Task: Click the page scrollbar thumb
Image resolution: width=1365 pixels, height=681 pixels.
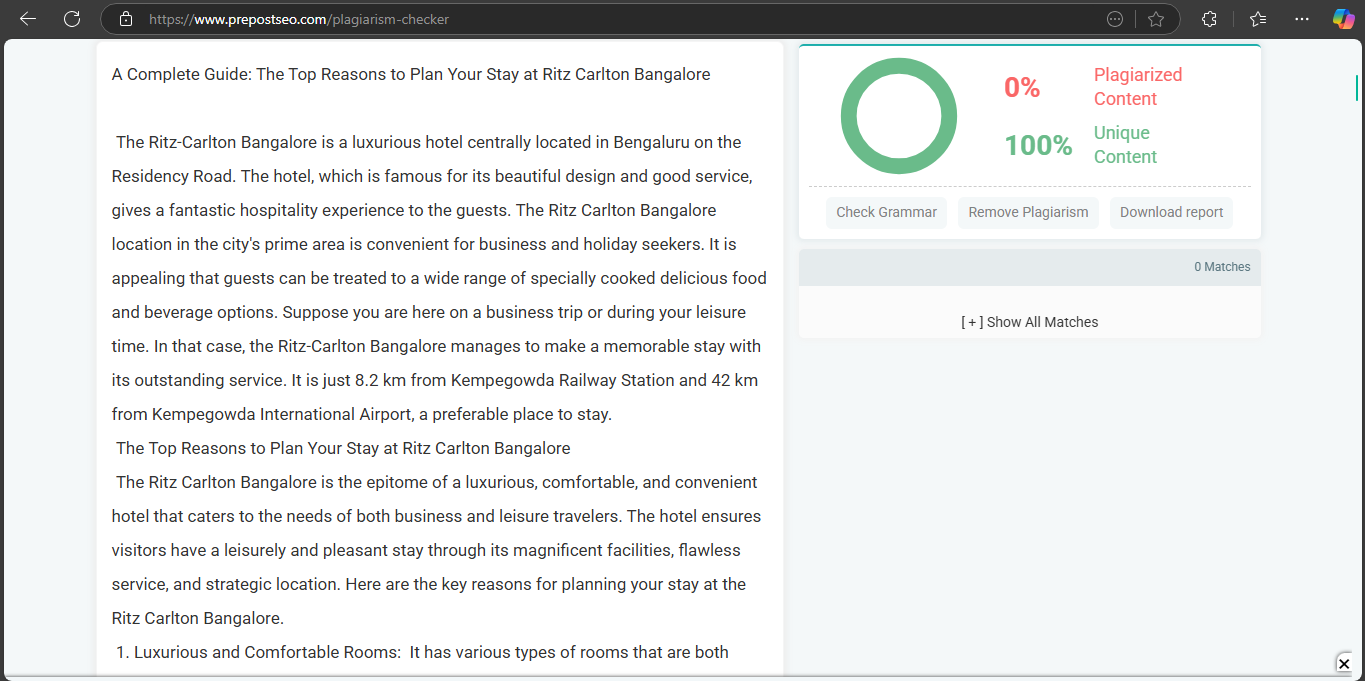Action: click(x=1357, y=87)
